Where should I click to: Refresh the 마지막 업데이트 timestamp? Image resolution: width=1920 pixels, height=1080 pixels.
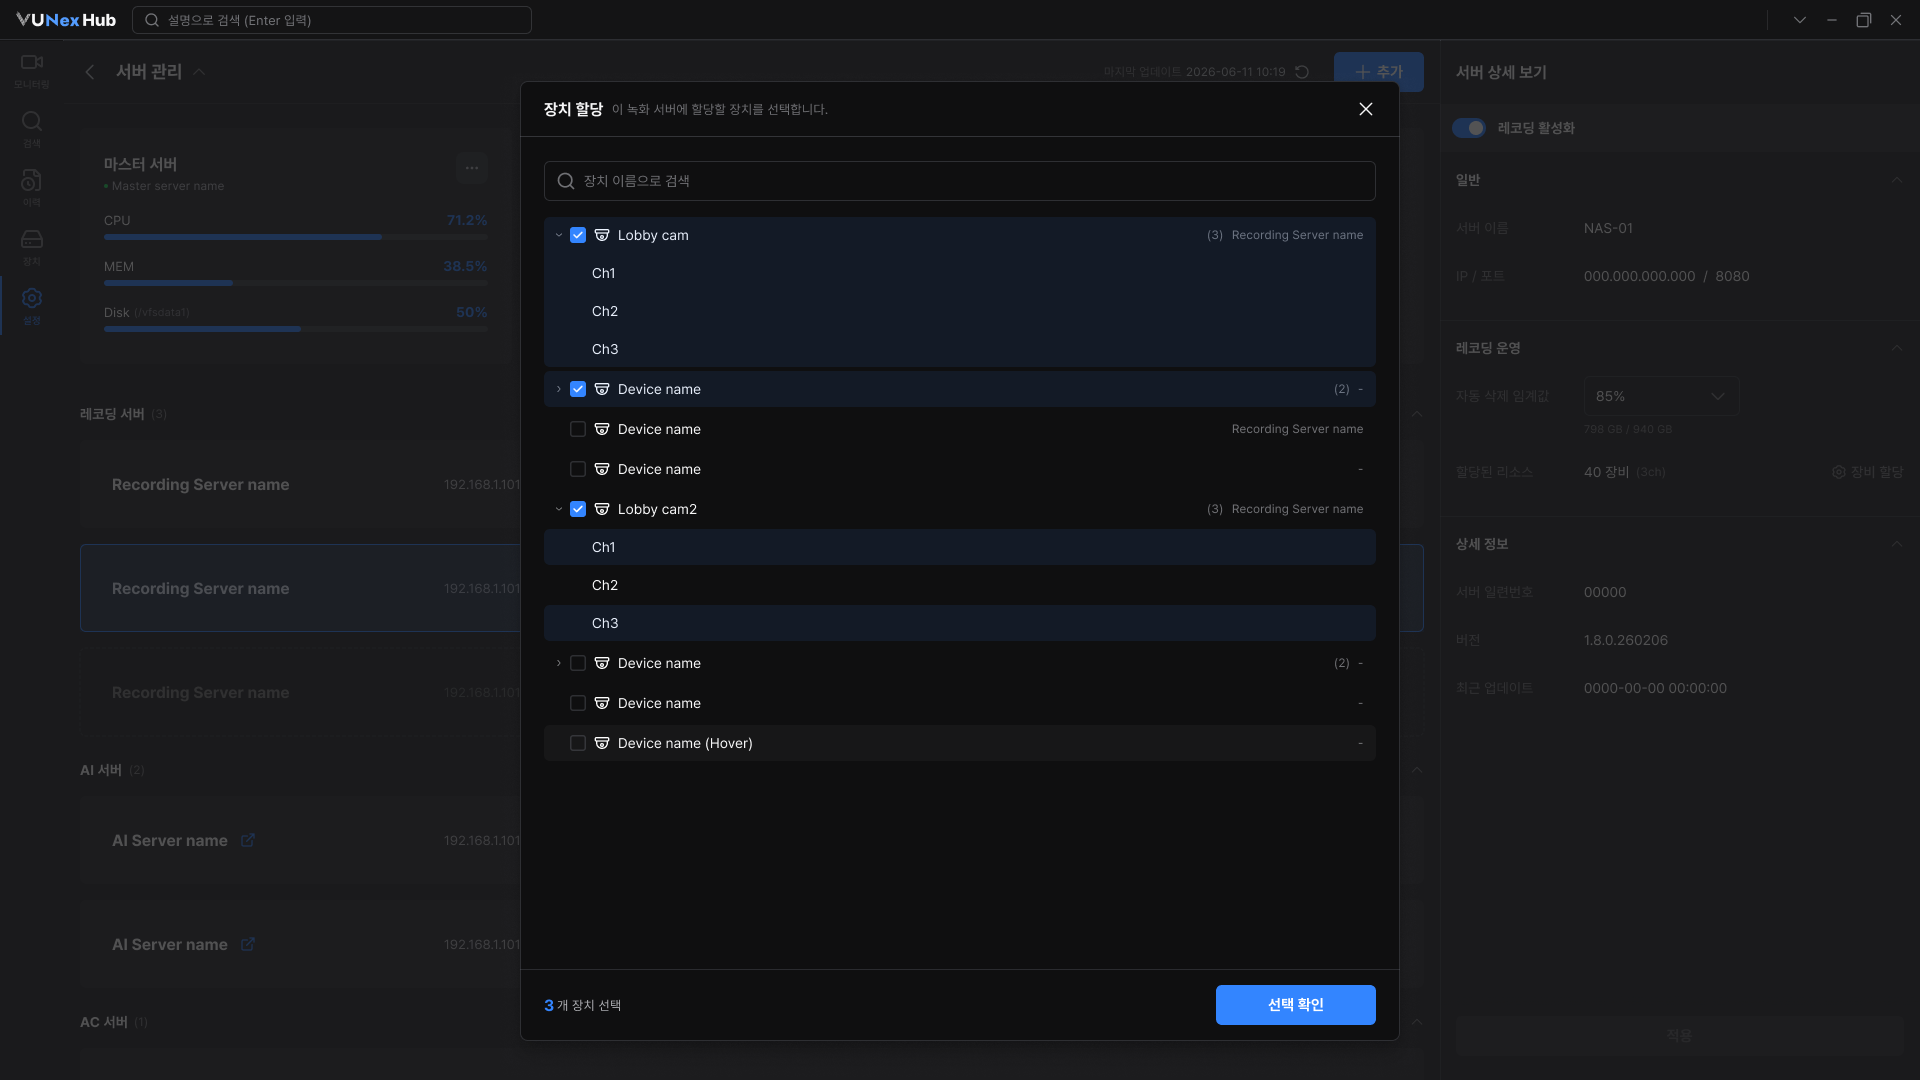point(1302,72)
